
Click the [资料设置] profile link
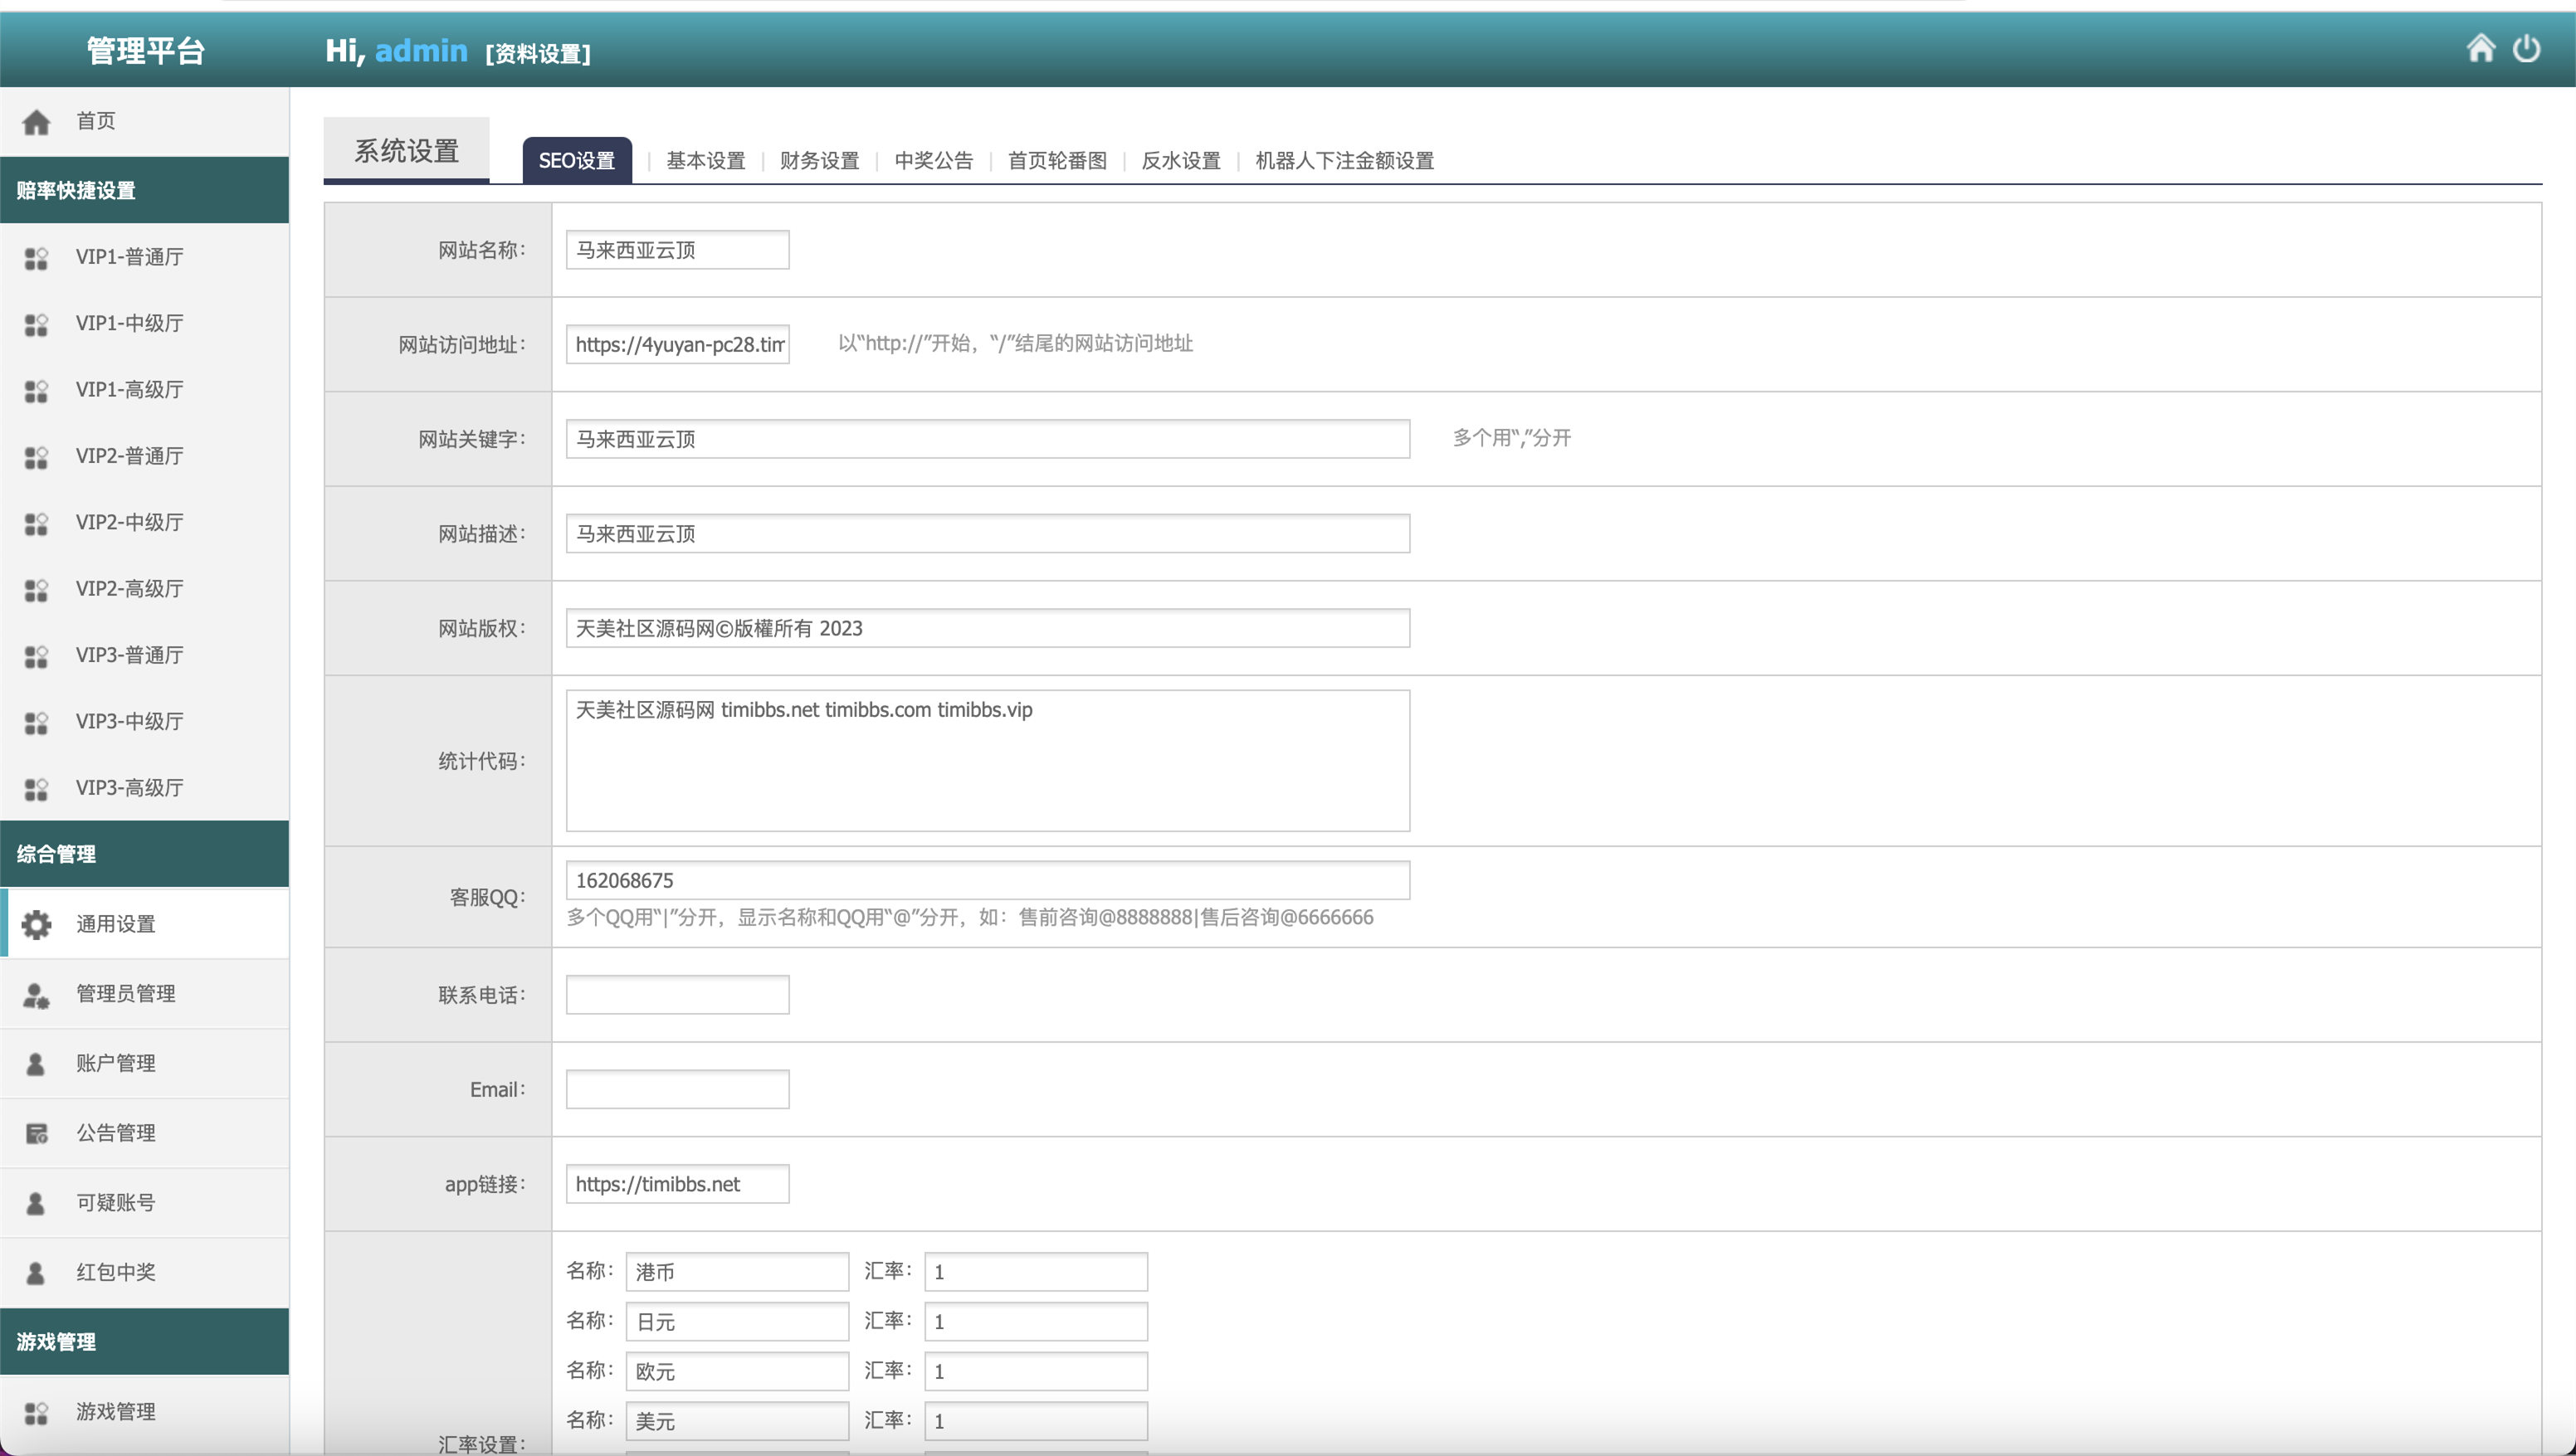[538, 54]
